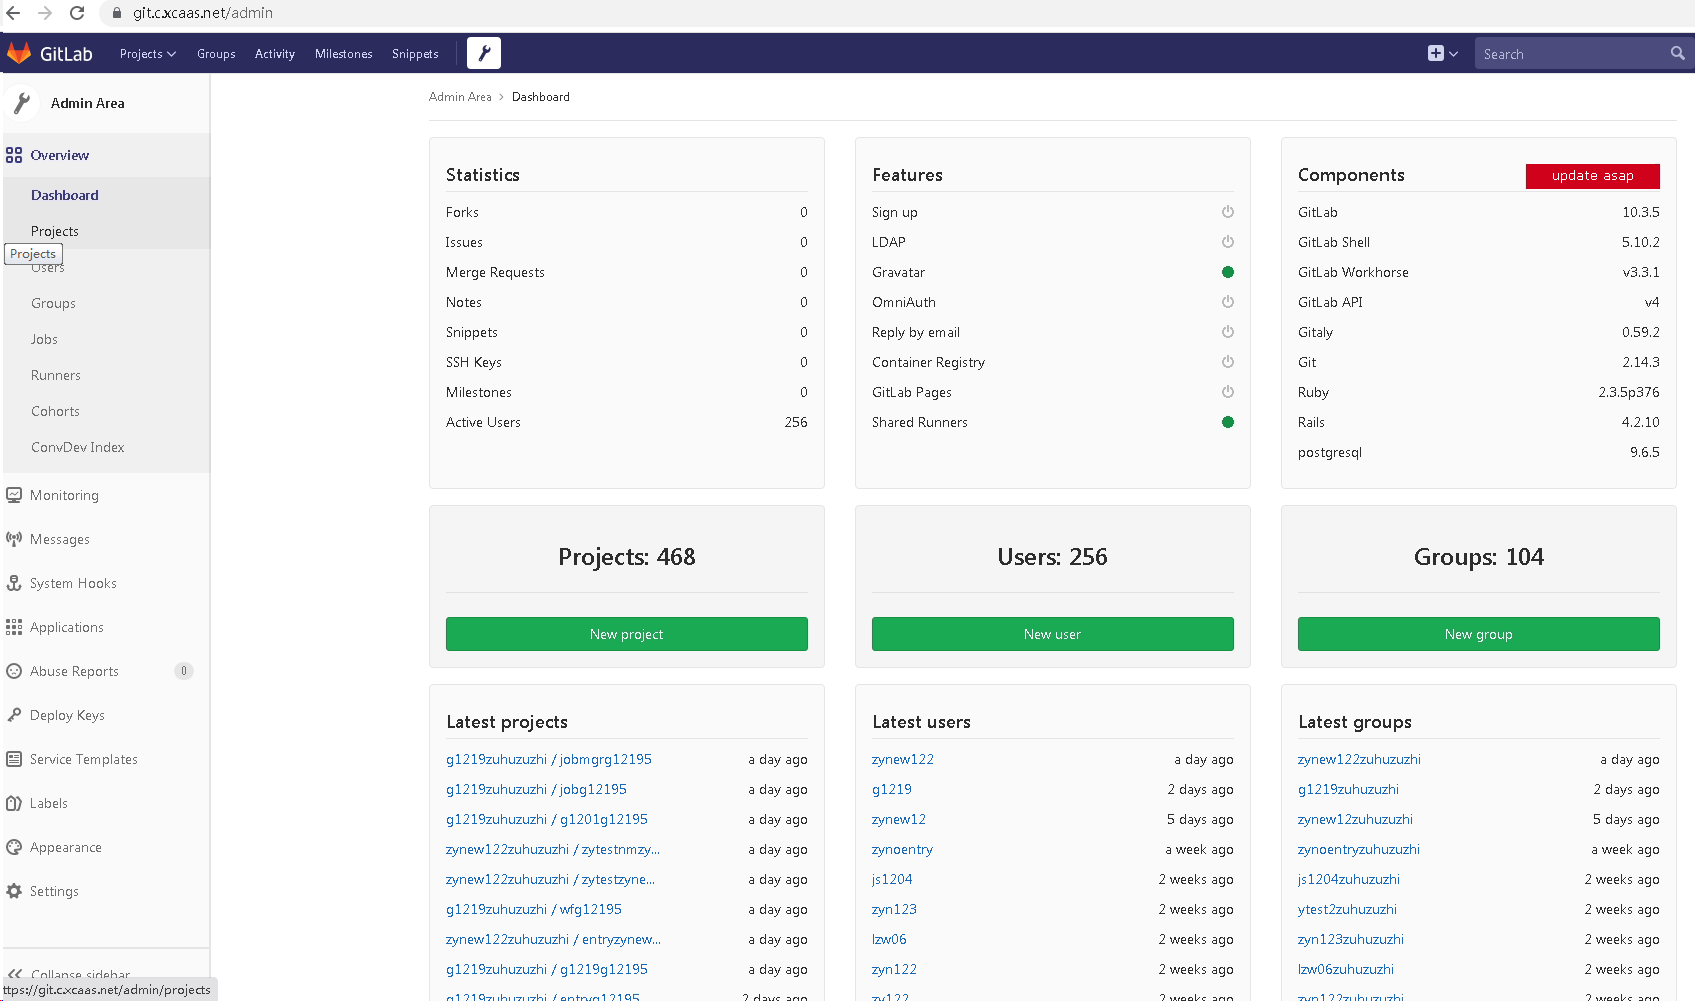Click the LDAP power status icon
This screenshot has width=1695, height=1001.
[x=1228, y=242]
